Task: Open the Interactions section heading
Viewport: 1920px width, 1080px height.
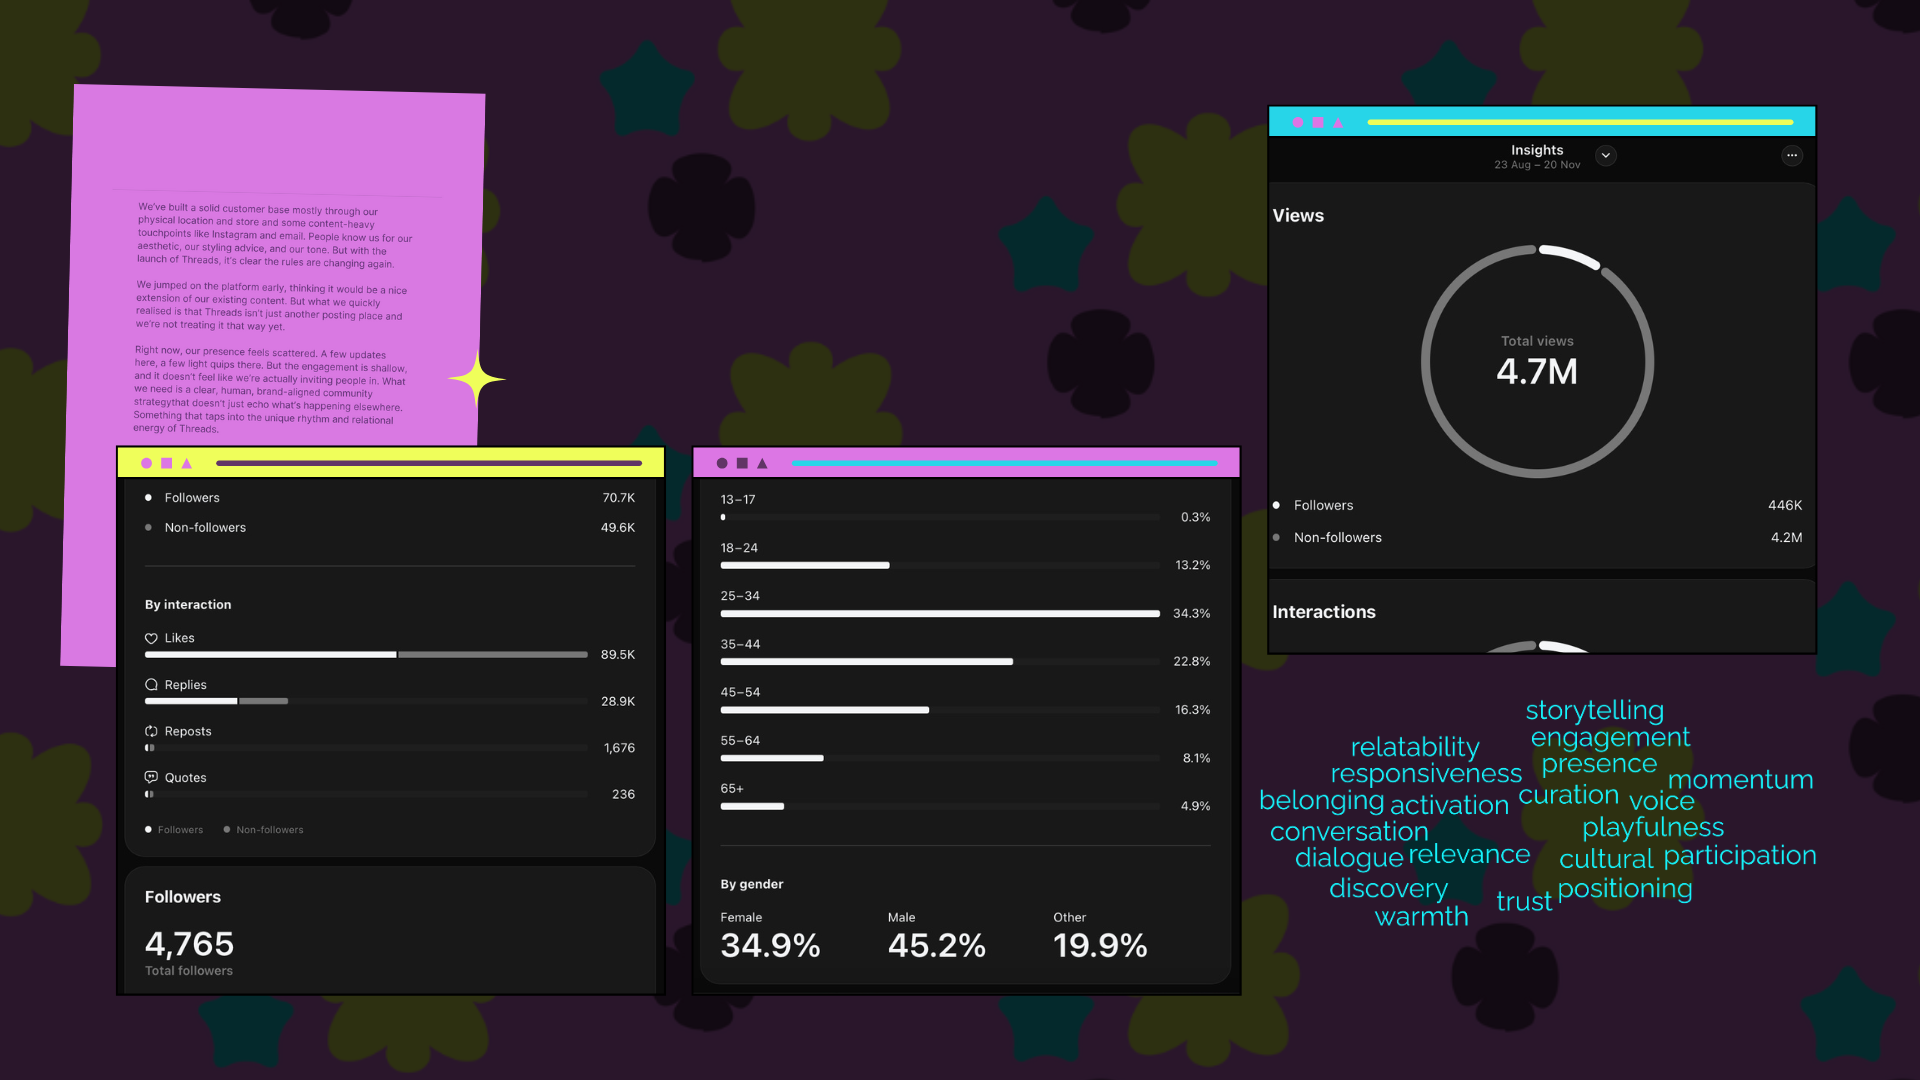Action: (1324, 612)
